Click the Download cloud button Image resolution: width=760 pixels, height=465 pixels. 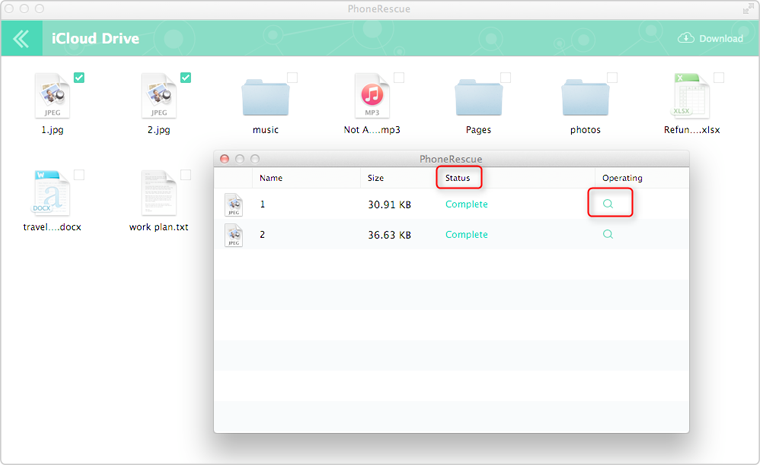click(710, 39)
